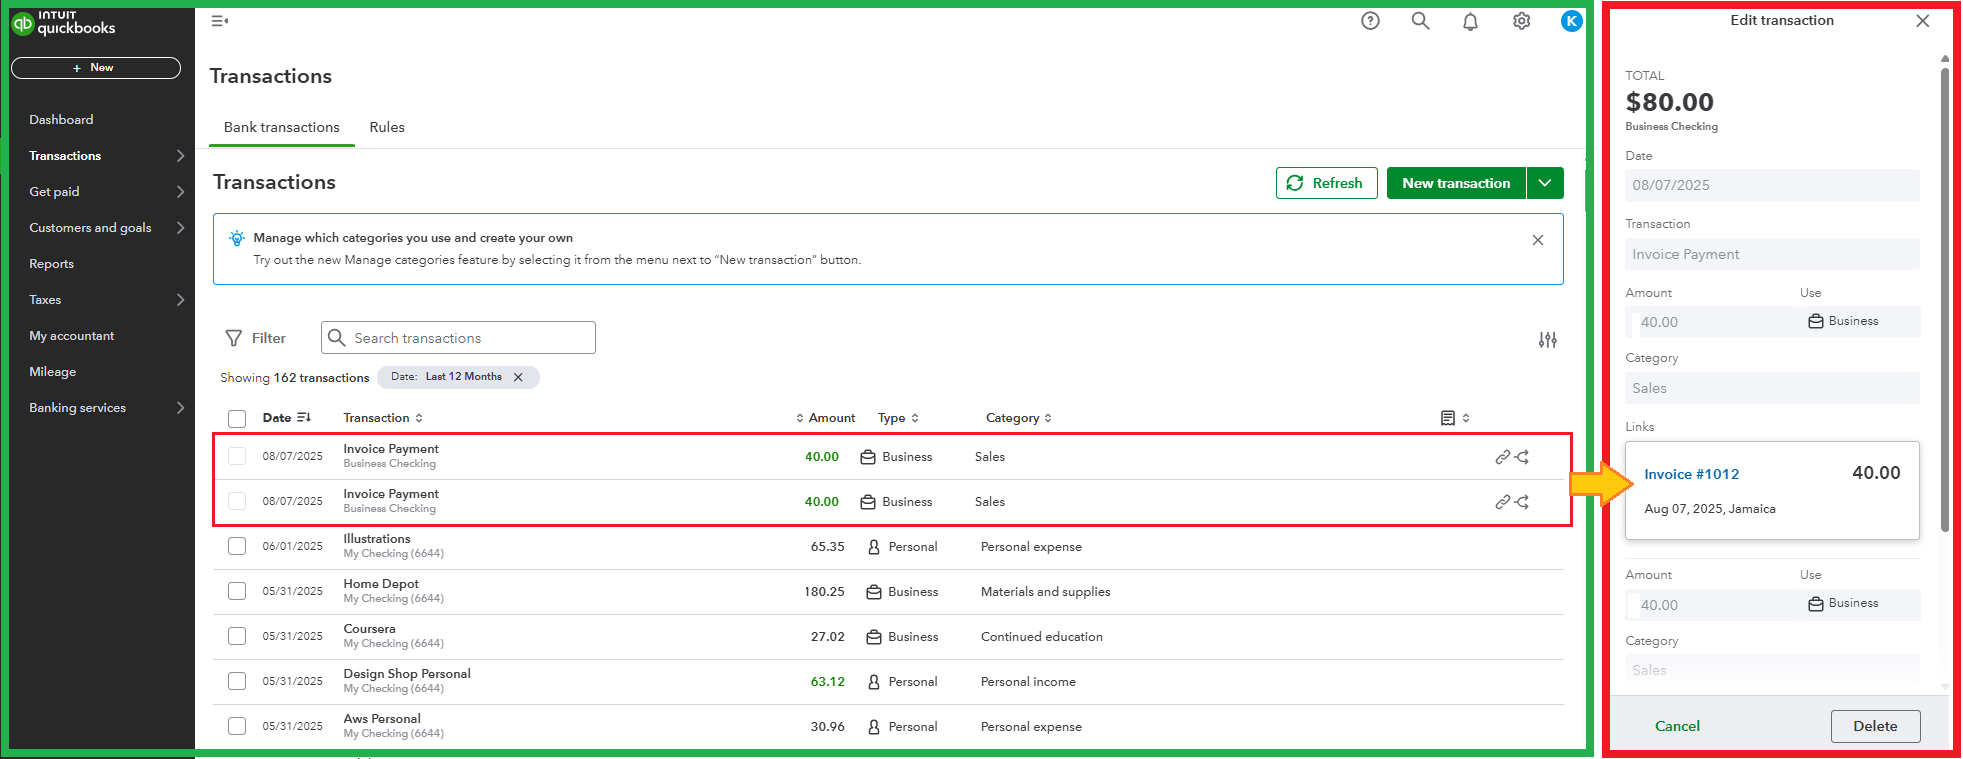The height and width of the screenshot is (759, 1963).
Task: Select the Illustrations transaction checkbox
Action: tap(237, 546)
